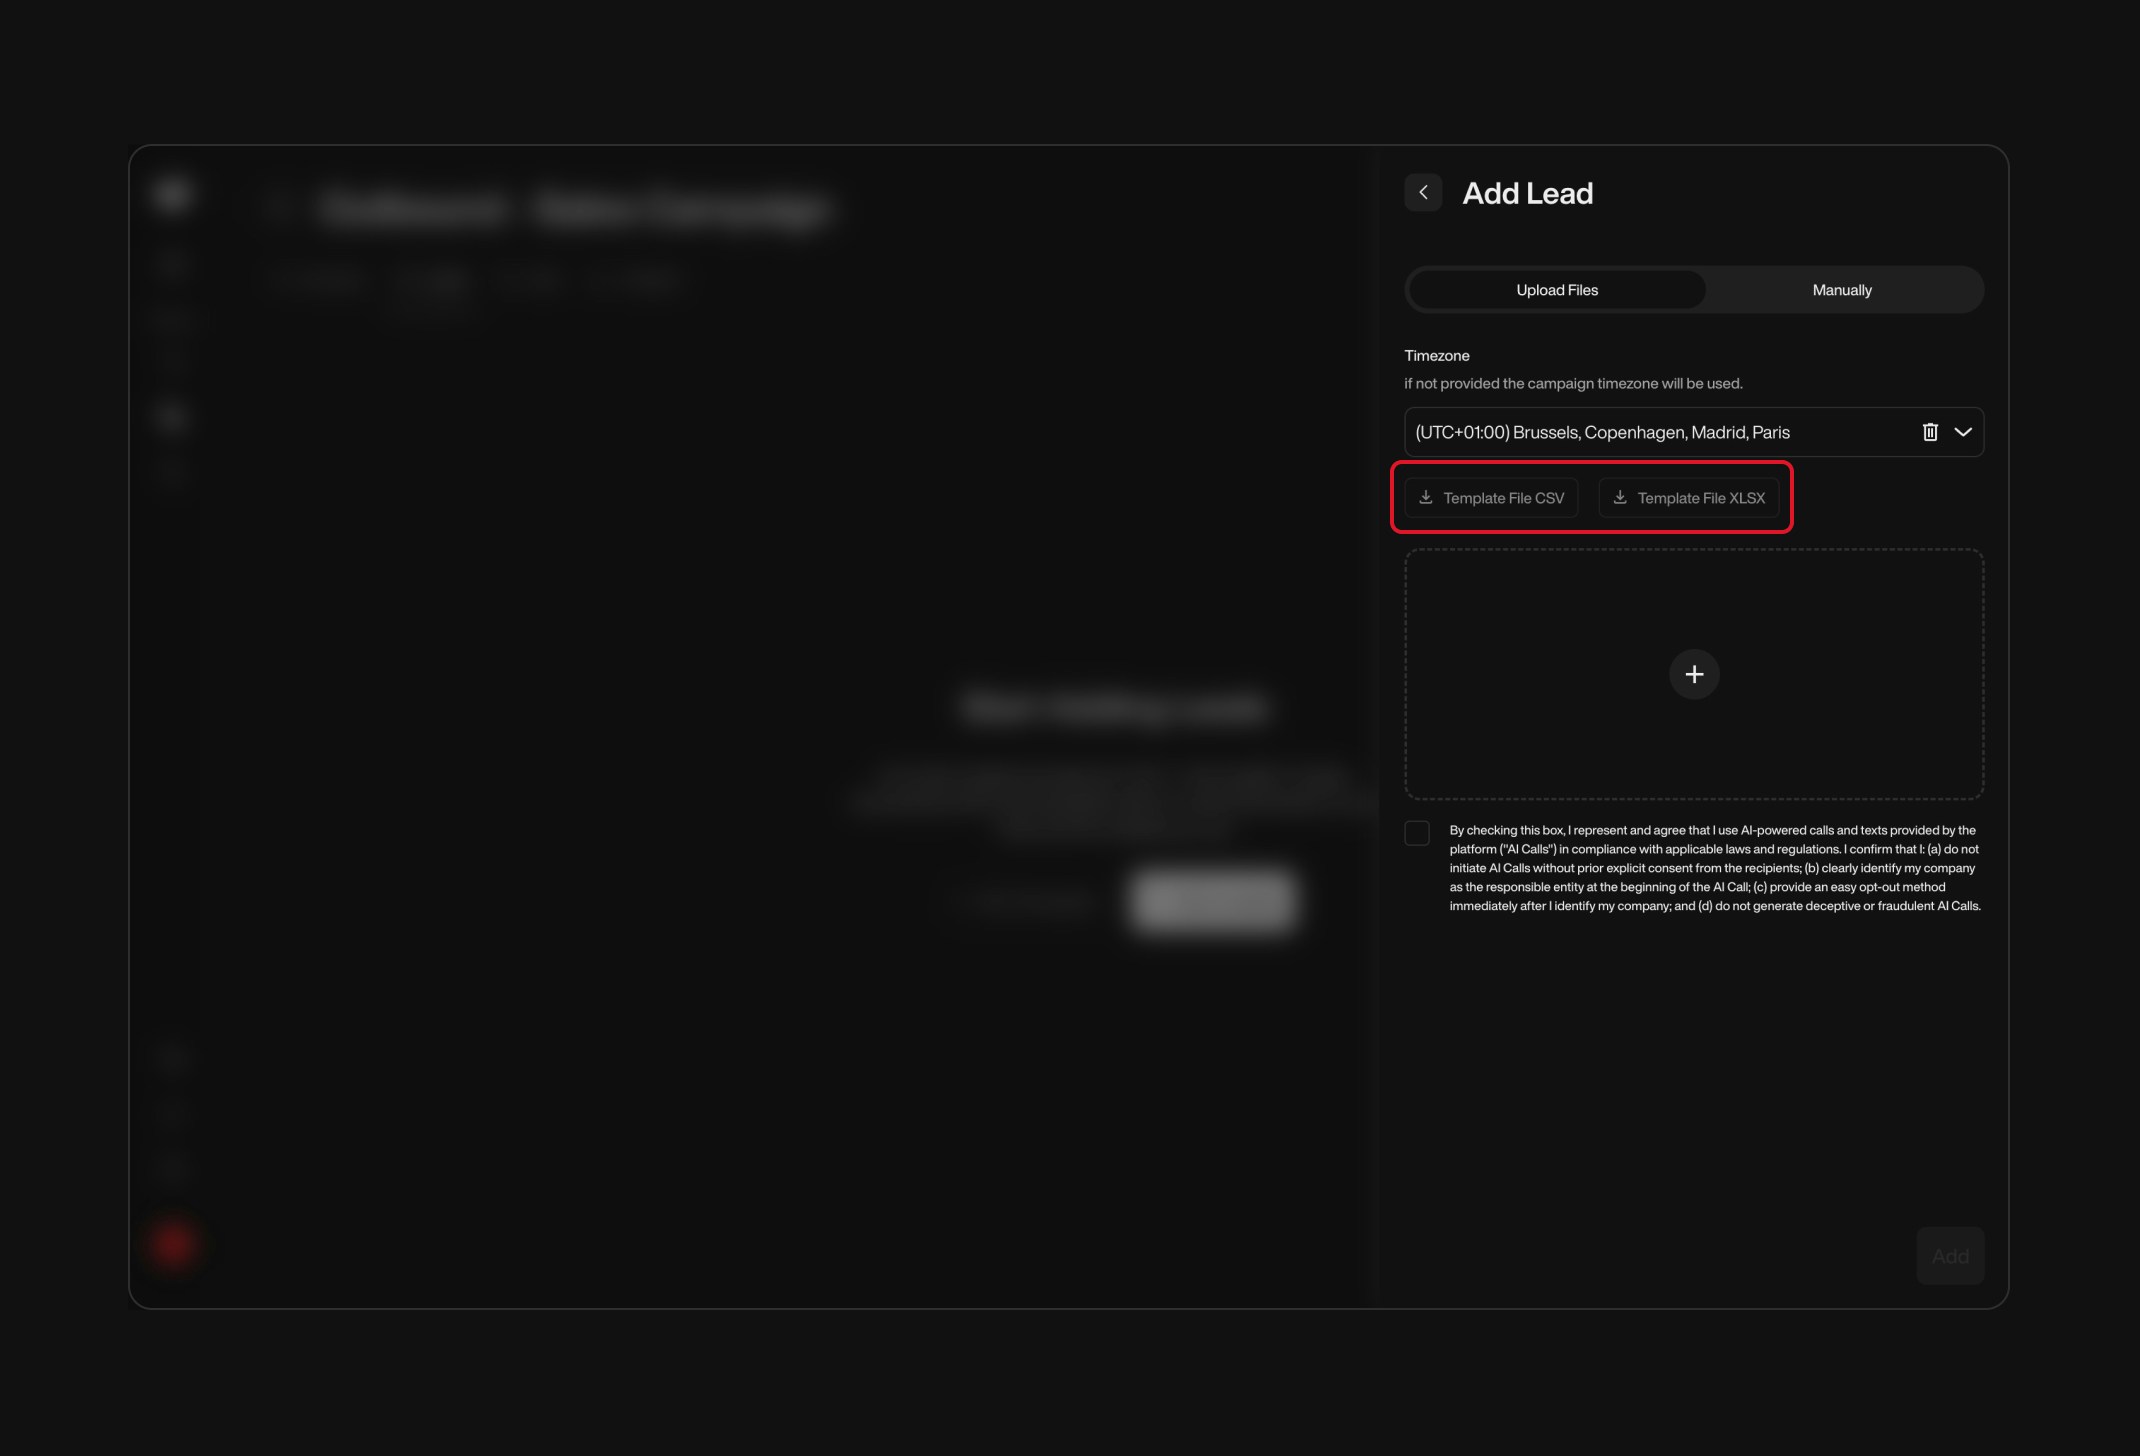Clear the selected timezone with the delete control
Viewport: 2140px width, 1456px height.
tap(1929, 432)
